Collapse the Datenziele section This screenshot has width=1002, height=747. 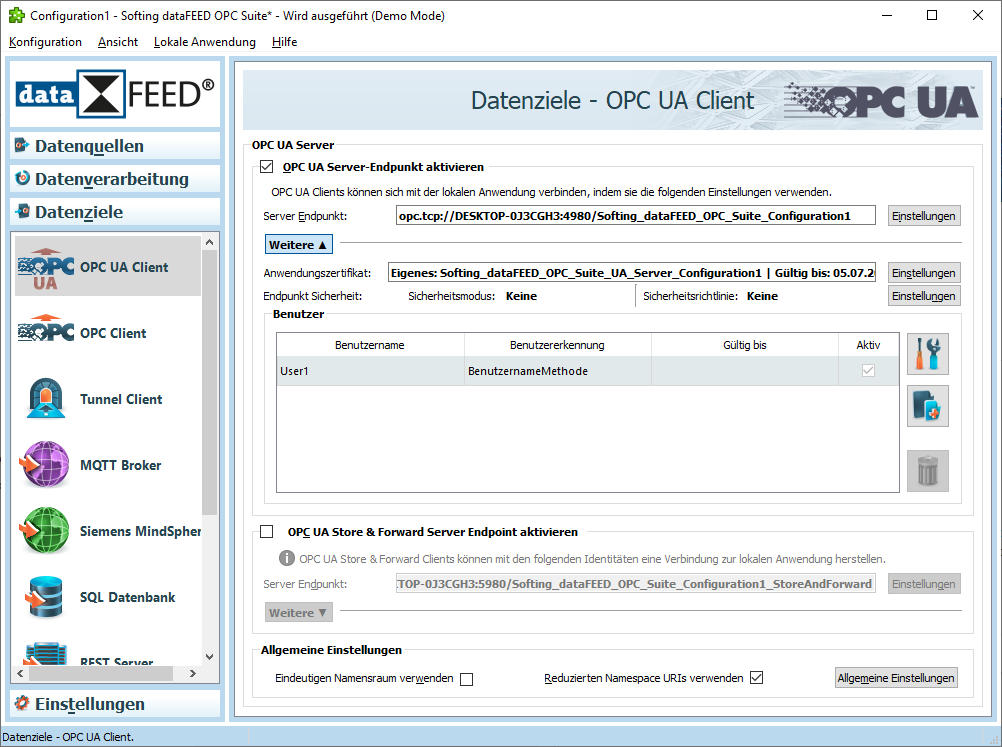tap(115, 212)
